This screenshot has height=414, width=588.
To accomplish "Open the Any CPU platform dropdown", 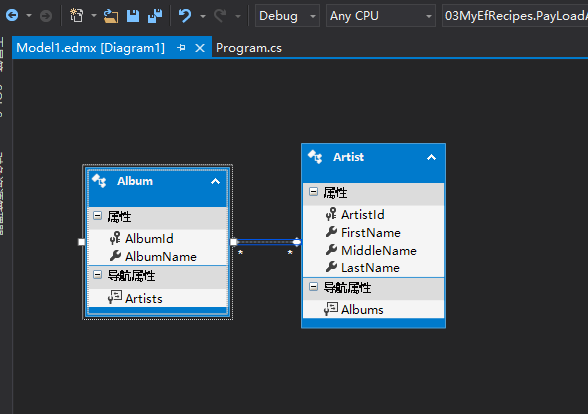I will pos(381,16).
